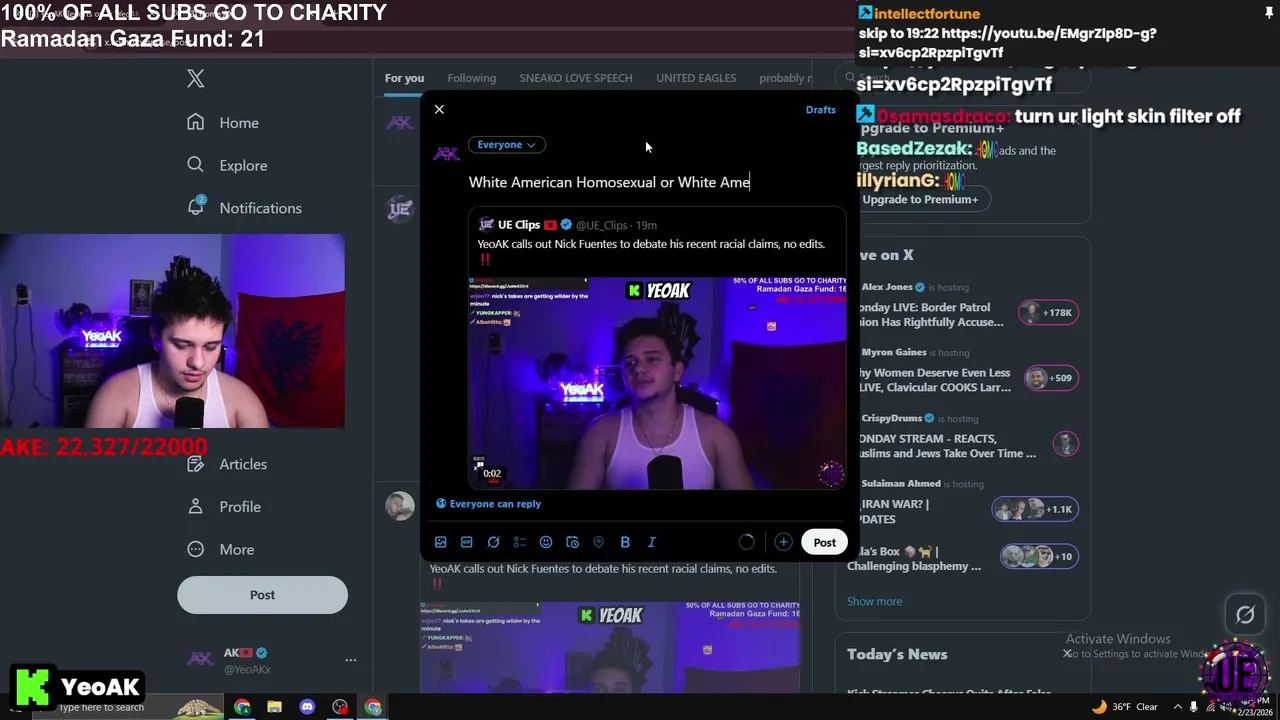Switch to the For you tab
1280x720 pixels.
click(404, 78)
